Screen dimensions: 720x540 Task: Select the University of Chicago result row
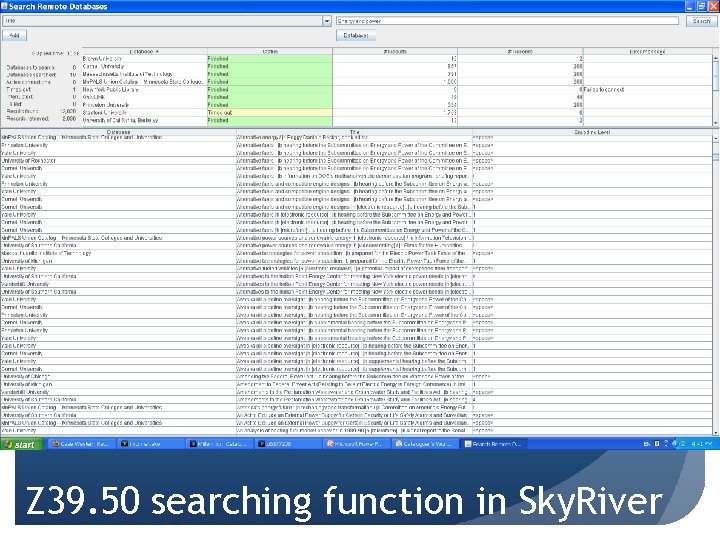point(356,377)
